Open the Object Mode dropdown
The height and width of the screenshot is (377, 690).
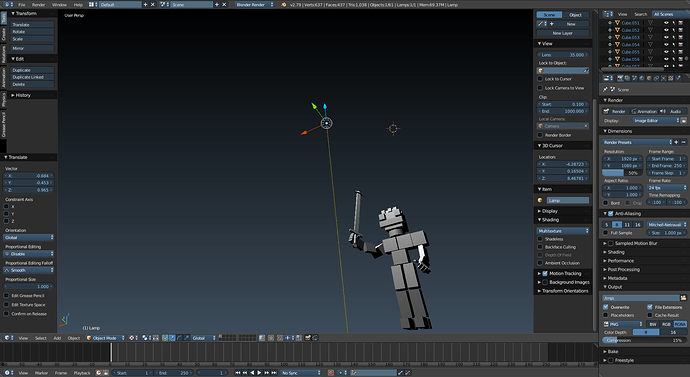click(x=105, y=338)
